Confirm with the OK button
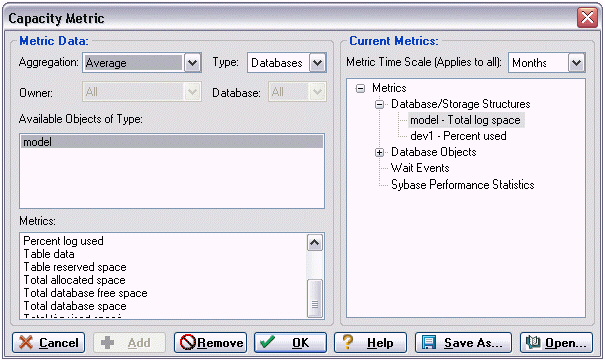 (291, 342)
